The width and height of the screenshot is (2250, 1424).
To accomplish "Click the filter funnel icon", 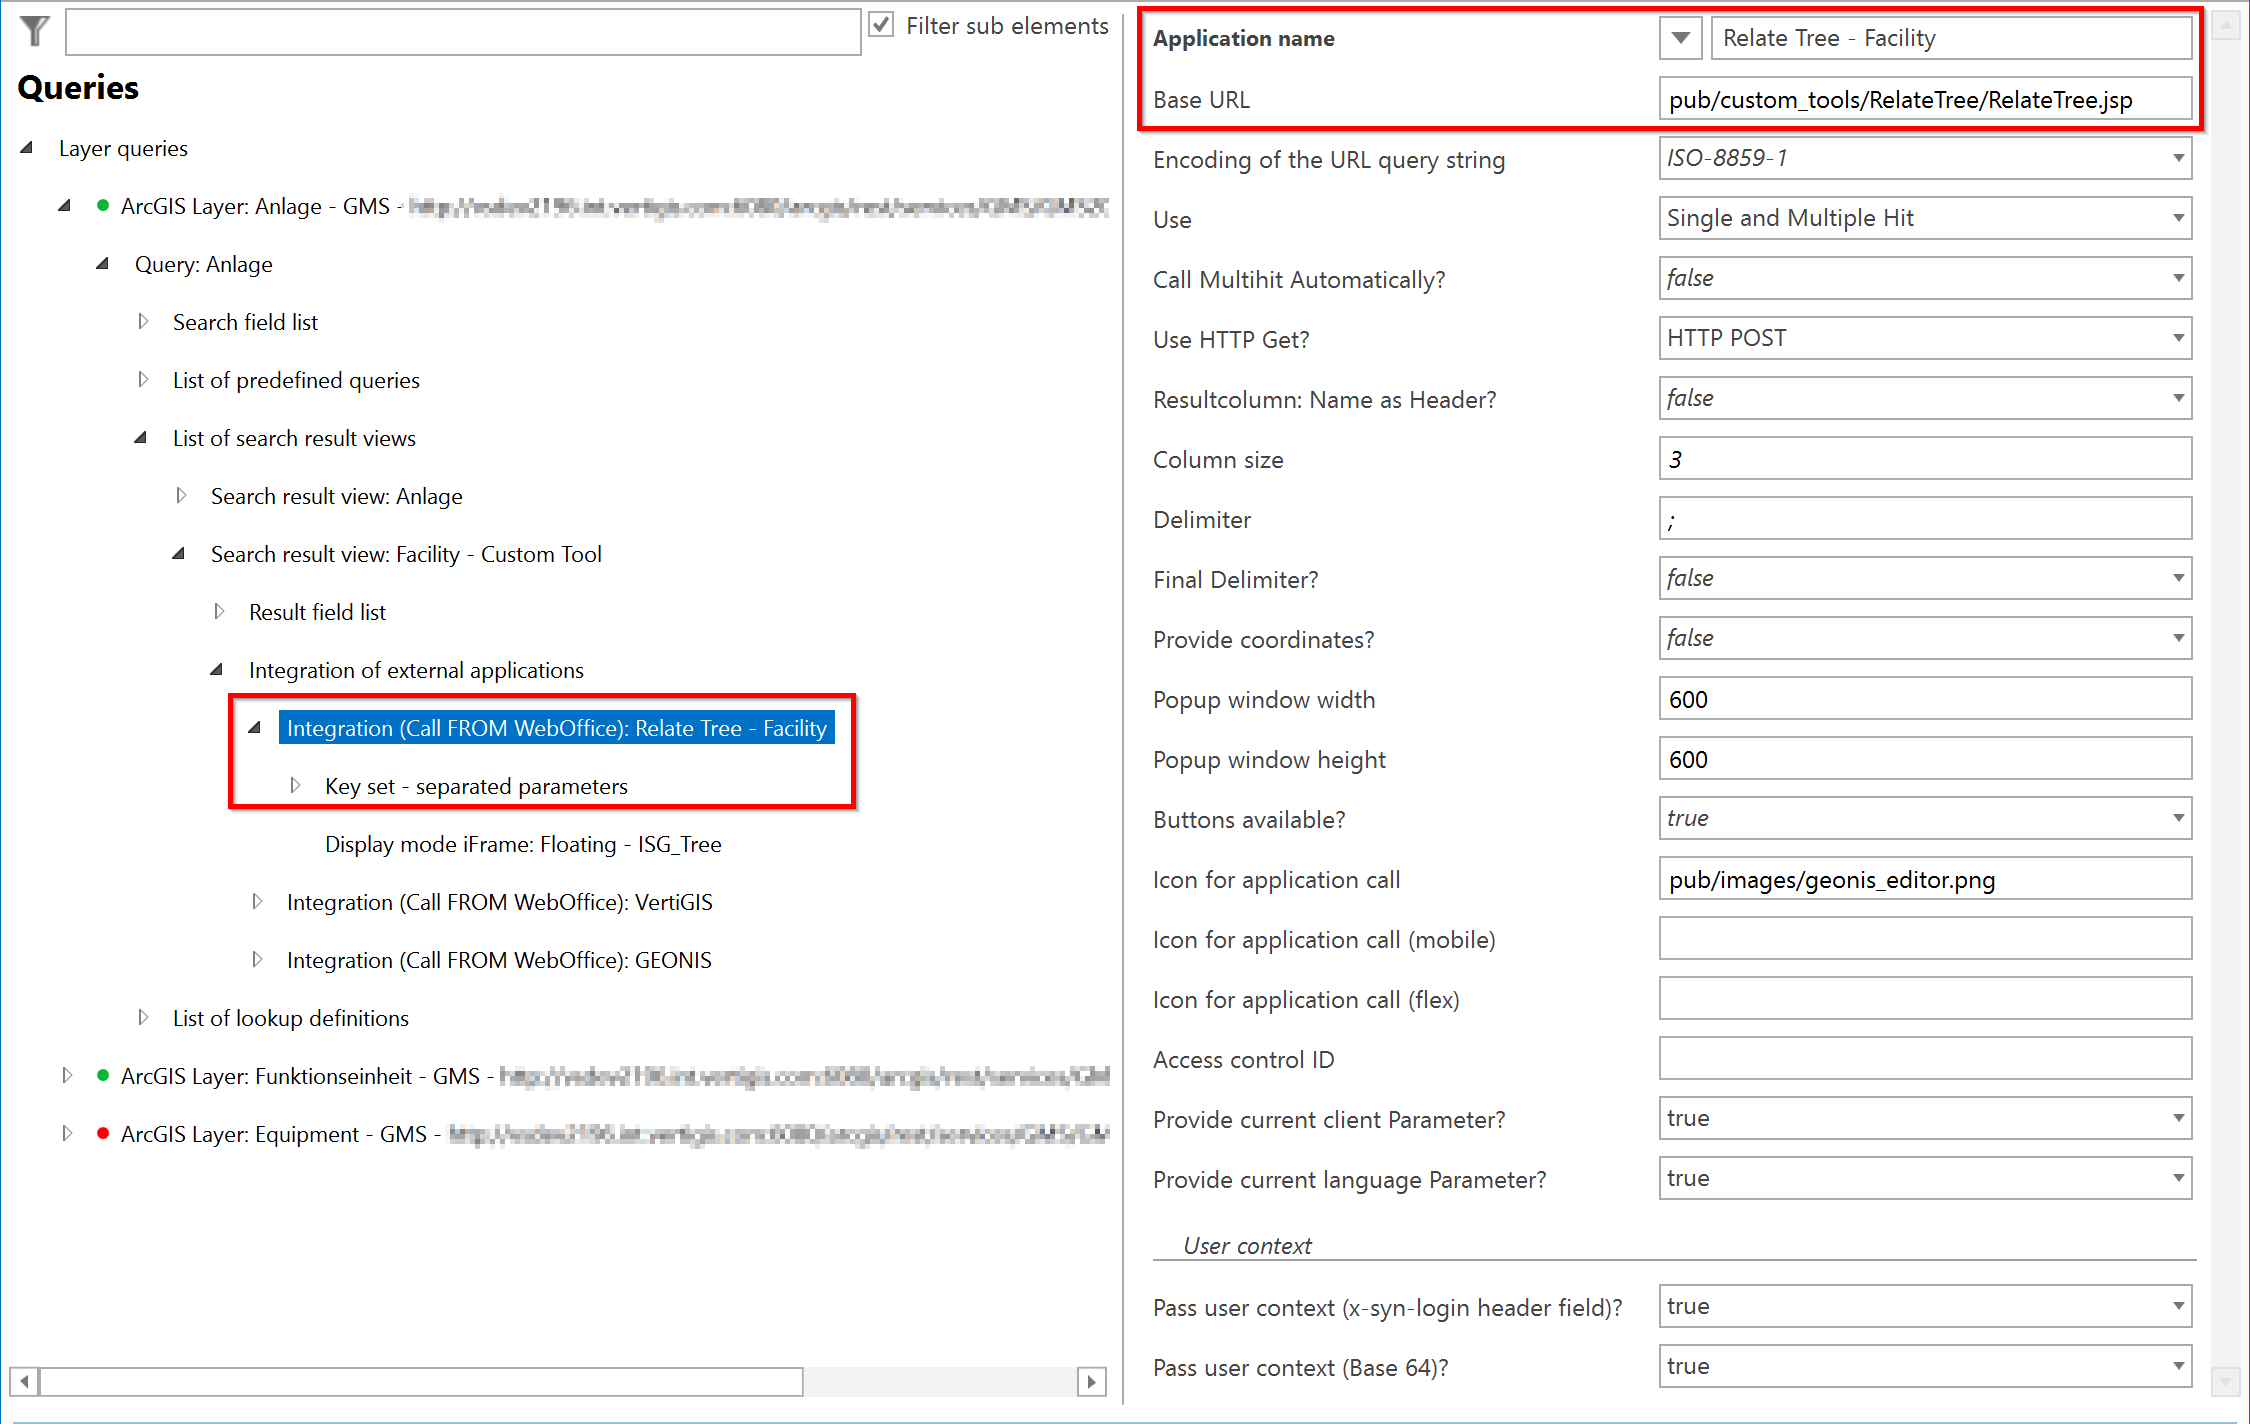I will click(33, 31).
